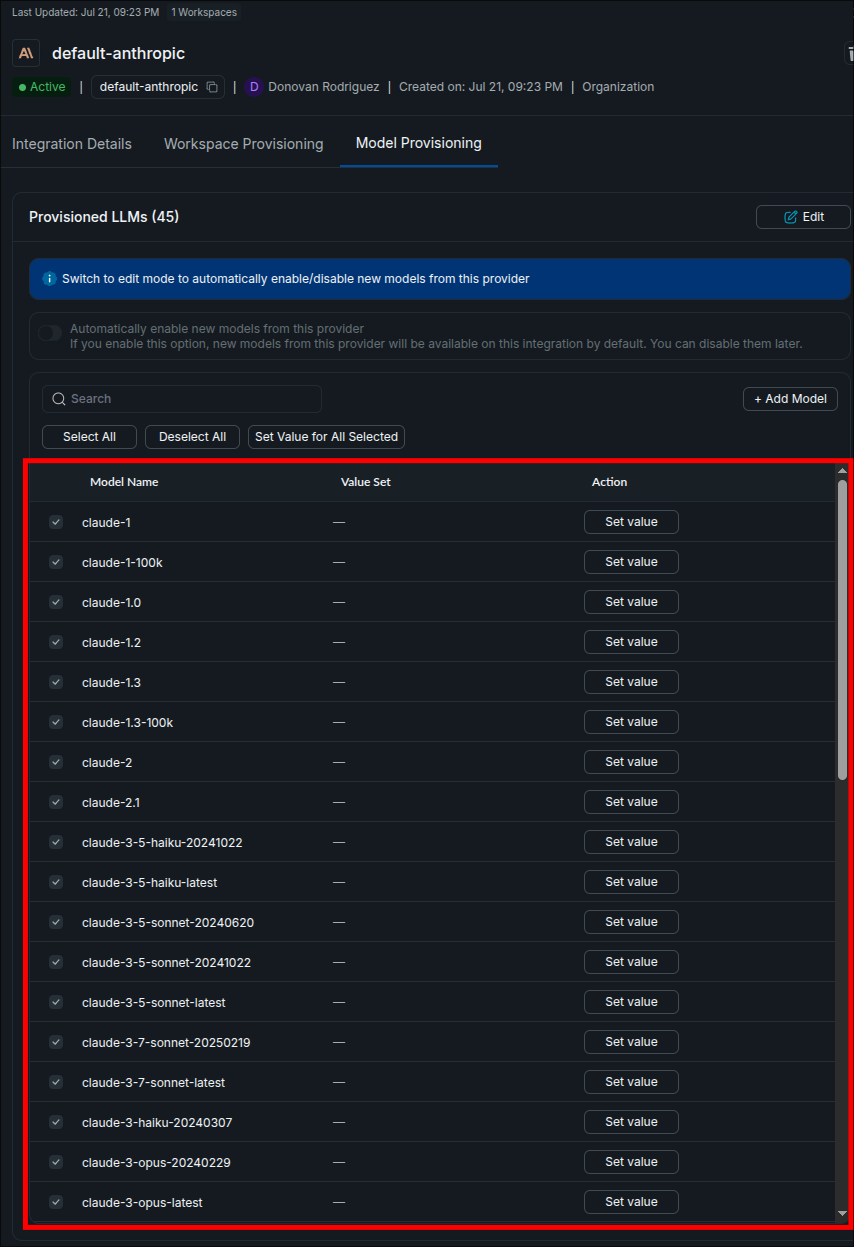Uncheck the claude-3-opus-latest checkbox
Viewport: 854px width, 1247px height.
click(56, 1202)
